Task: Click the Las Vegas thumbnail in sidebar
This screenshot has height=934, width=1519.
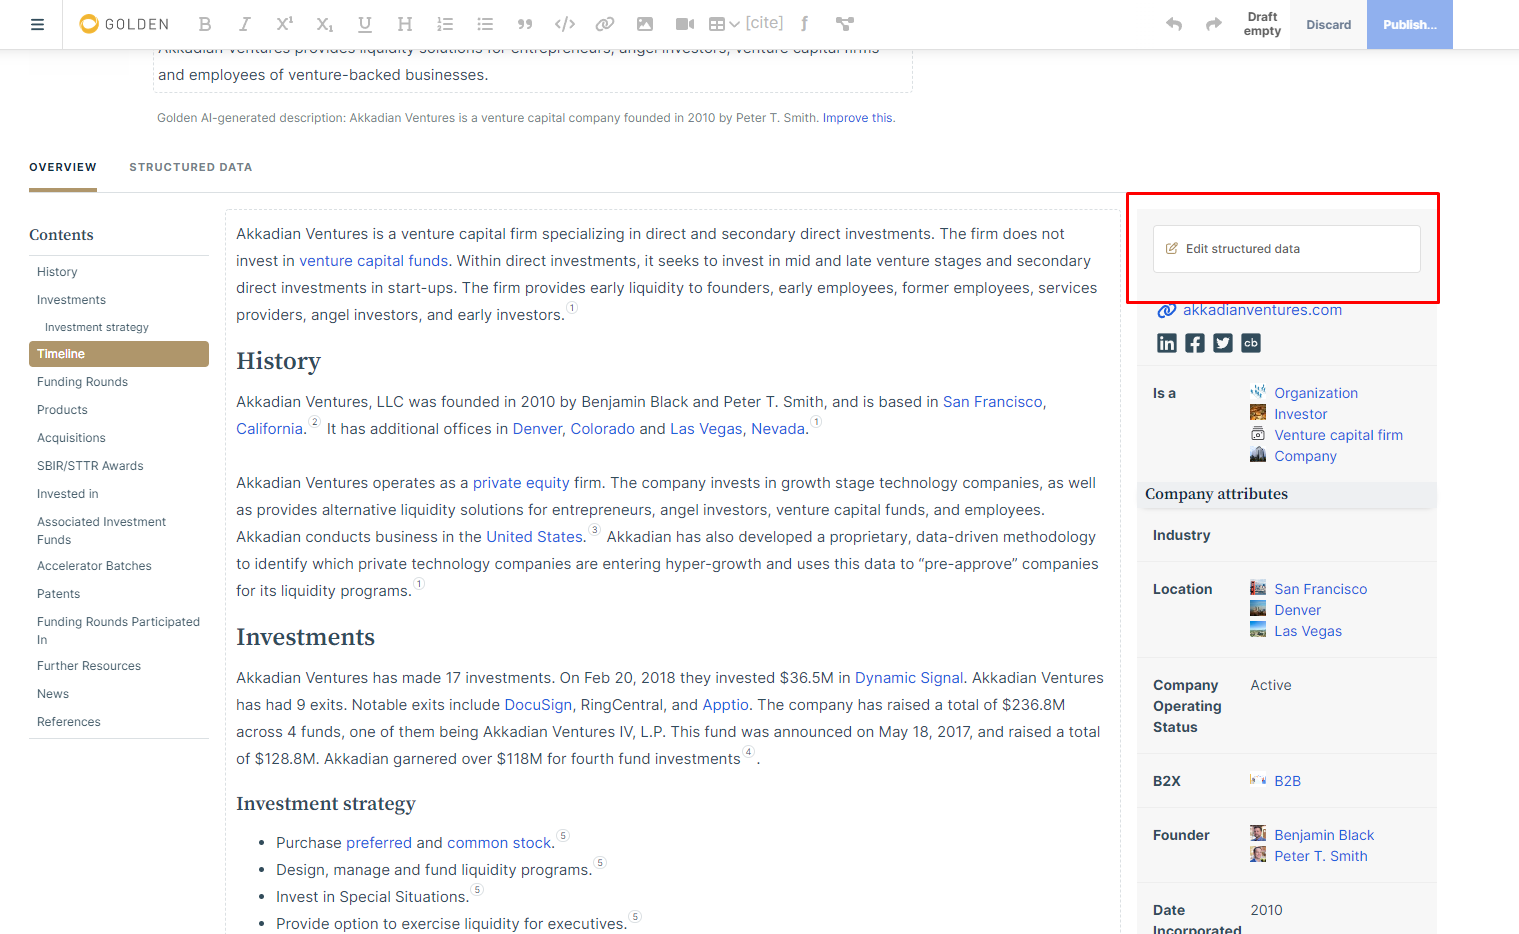Action: tap(1258, 630)
